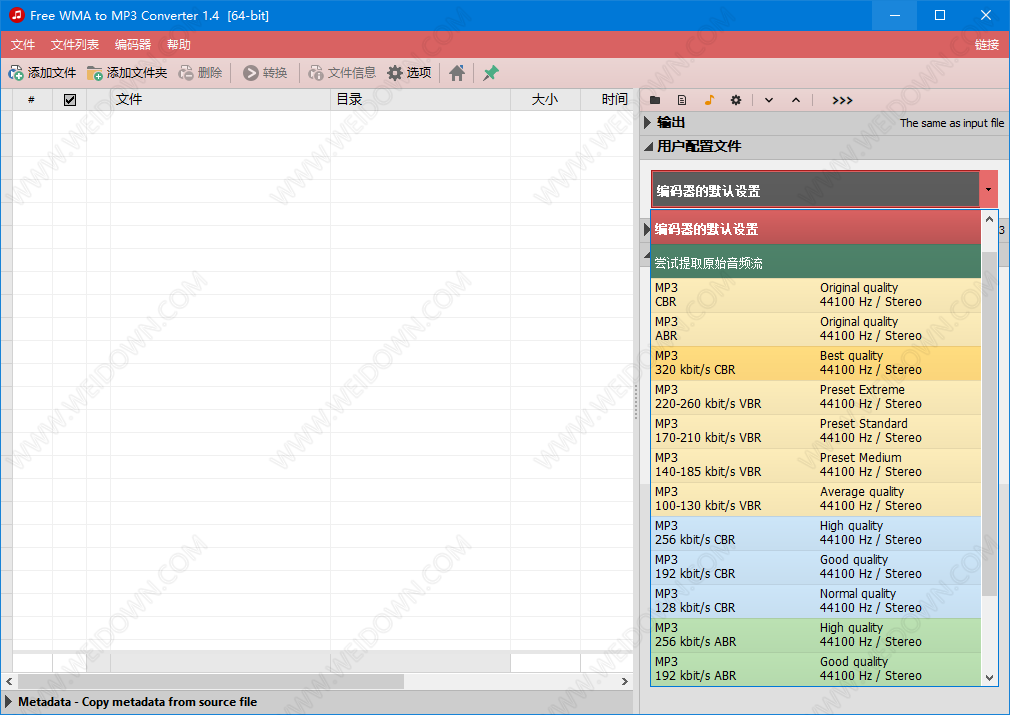Click the Home house icon

coord(457,73)
